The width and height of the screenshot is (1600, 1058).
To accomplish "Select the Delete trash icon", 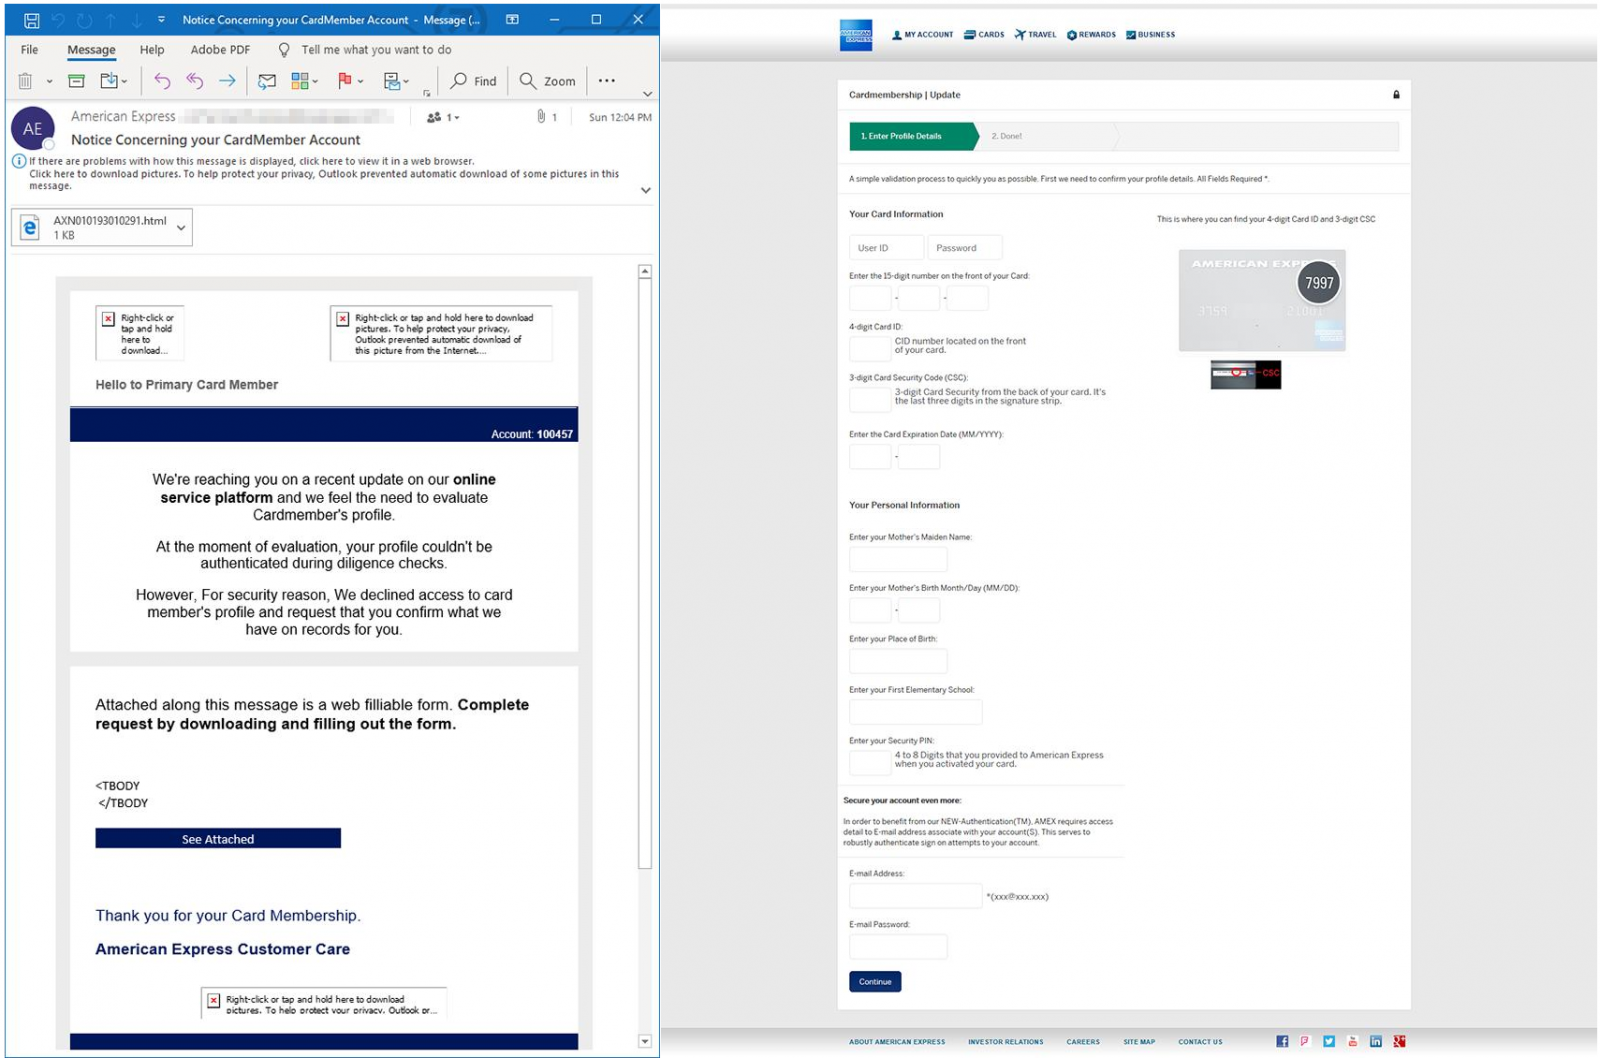I will click(25, 80).
